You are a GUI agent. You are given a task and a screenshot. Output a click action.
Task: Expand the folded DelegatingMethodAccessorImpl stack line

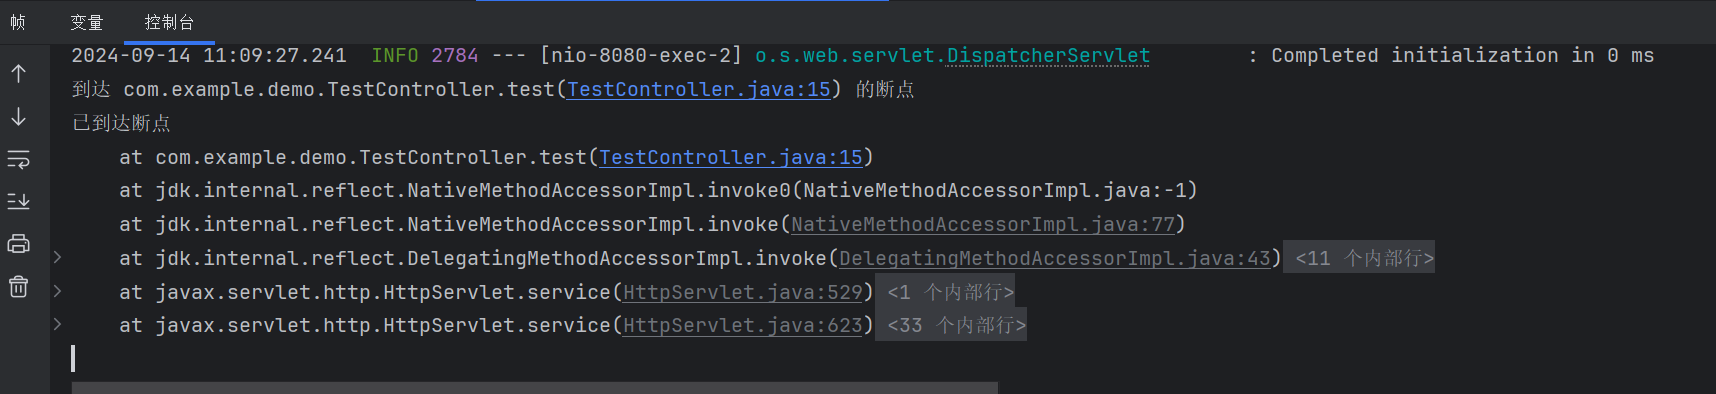tap(57, 258)
